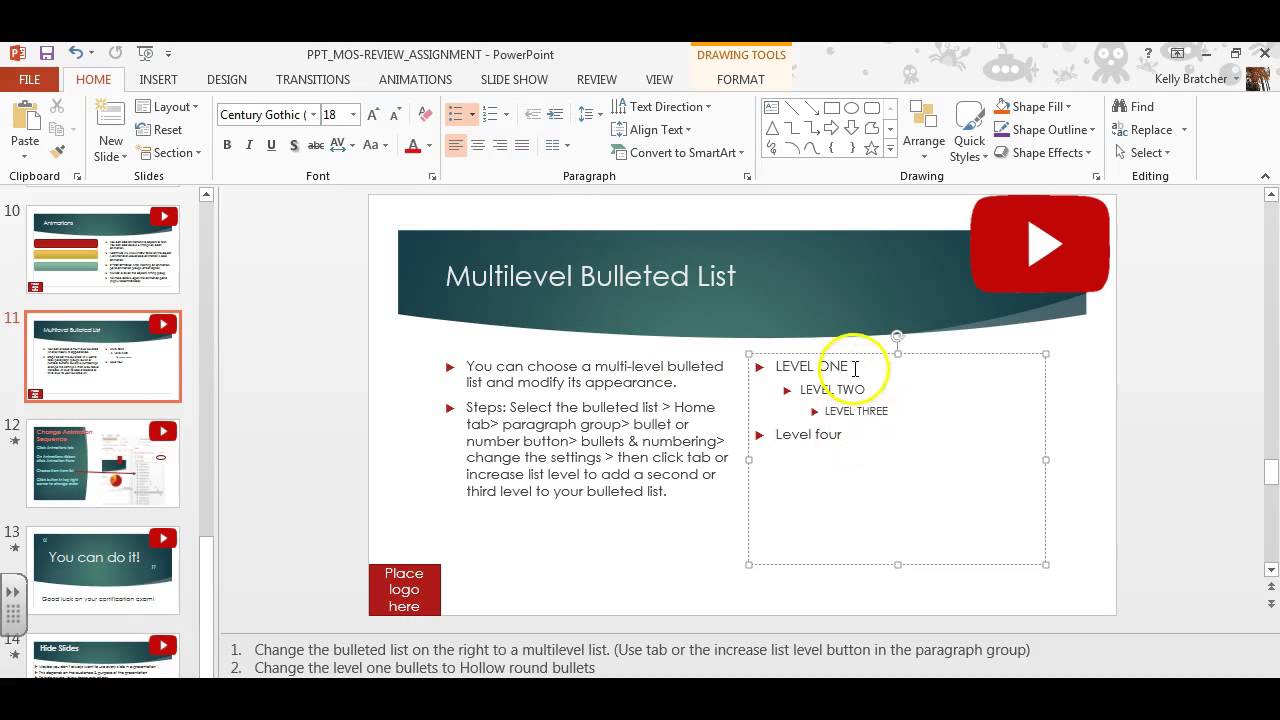1280x720 pixels.
Task: Expand the font size 18 list
Action: click(x=353, y=115)
